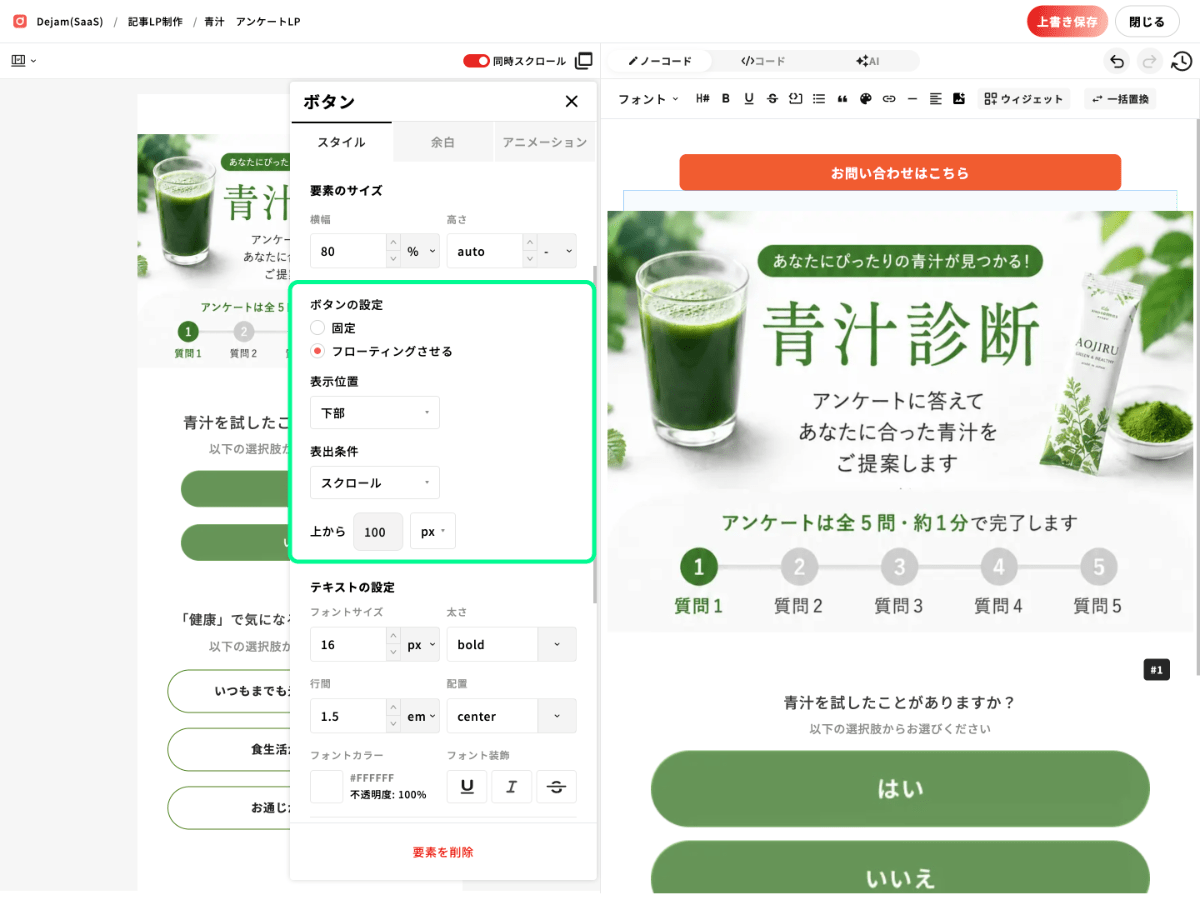
Task: Click the お問い合わせはこちら orange button
Action: pos(900,173)
